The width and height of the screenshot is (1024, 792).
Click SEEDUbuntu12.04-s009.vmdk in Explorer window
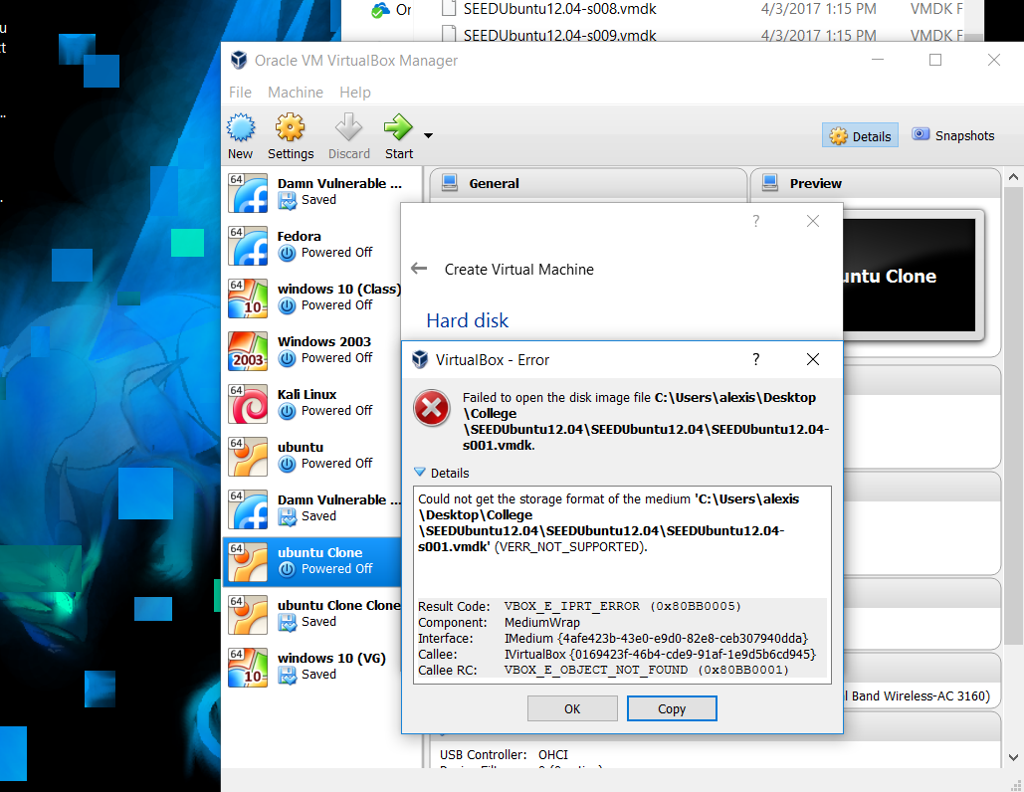[560, 35]
